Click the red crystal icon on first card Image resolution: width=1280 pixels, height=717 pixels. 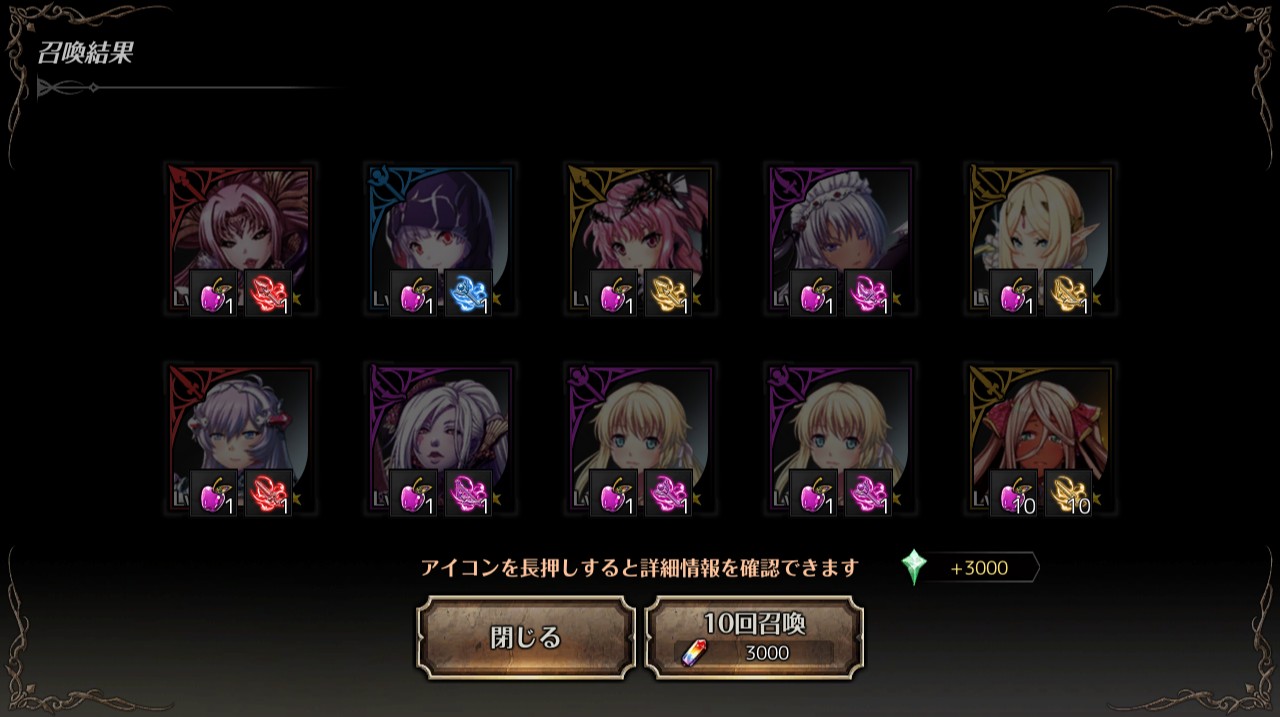coord(268,293)
